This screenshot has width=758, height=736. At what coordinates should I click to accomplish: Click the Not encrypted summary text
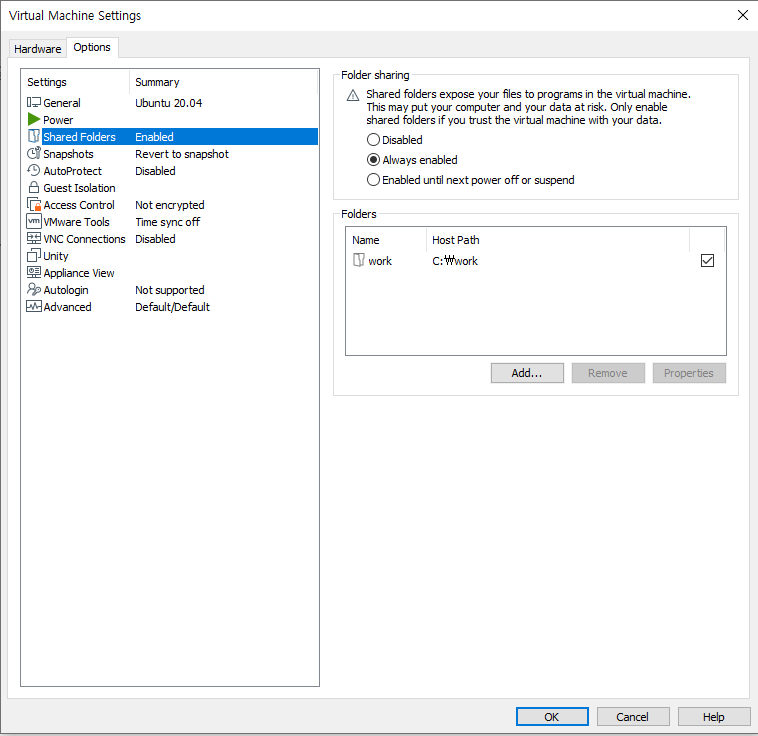coord(170,205)
